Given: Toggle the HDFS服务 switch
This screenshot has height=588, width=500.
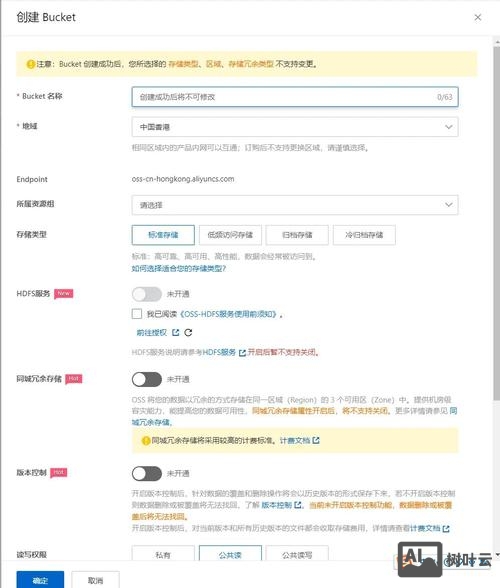Looking at the screenshot, I should 147,294.
